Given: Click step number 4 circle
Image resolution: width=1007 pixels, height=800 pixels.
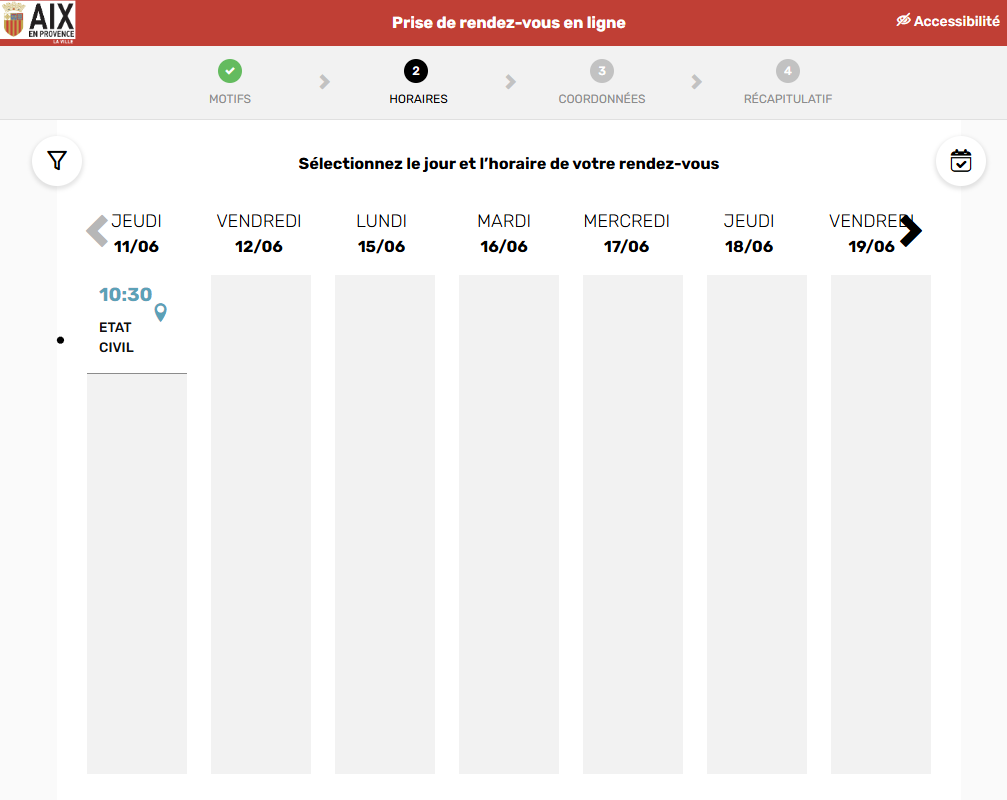Looking at the screenshot, I should coord(788,71).
